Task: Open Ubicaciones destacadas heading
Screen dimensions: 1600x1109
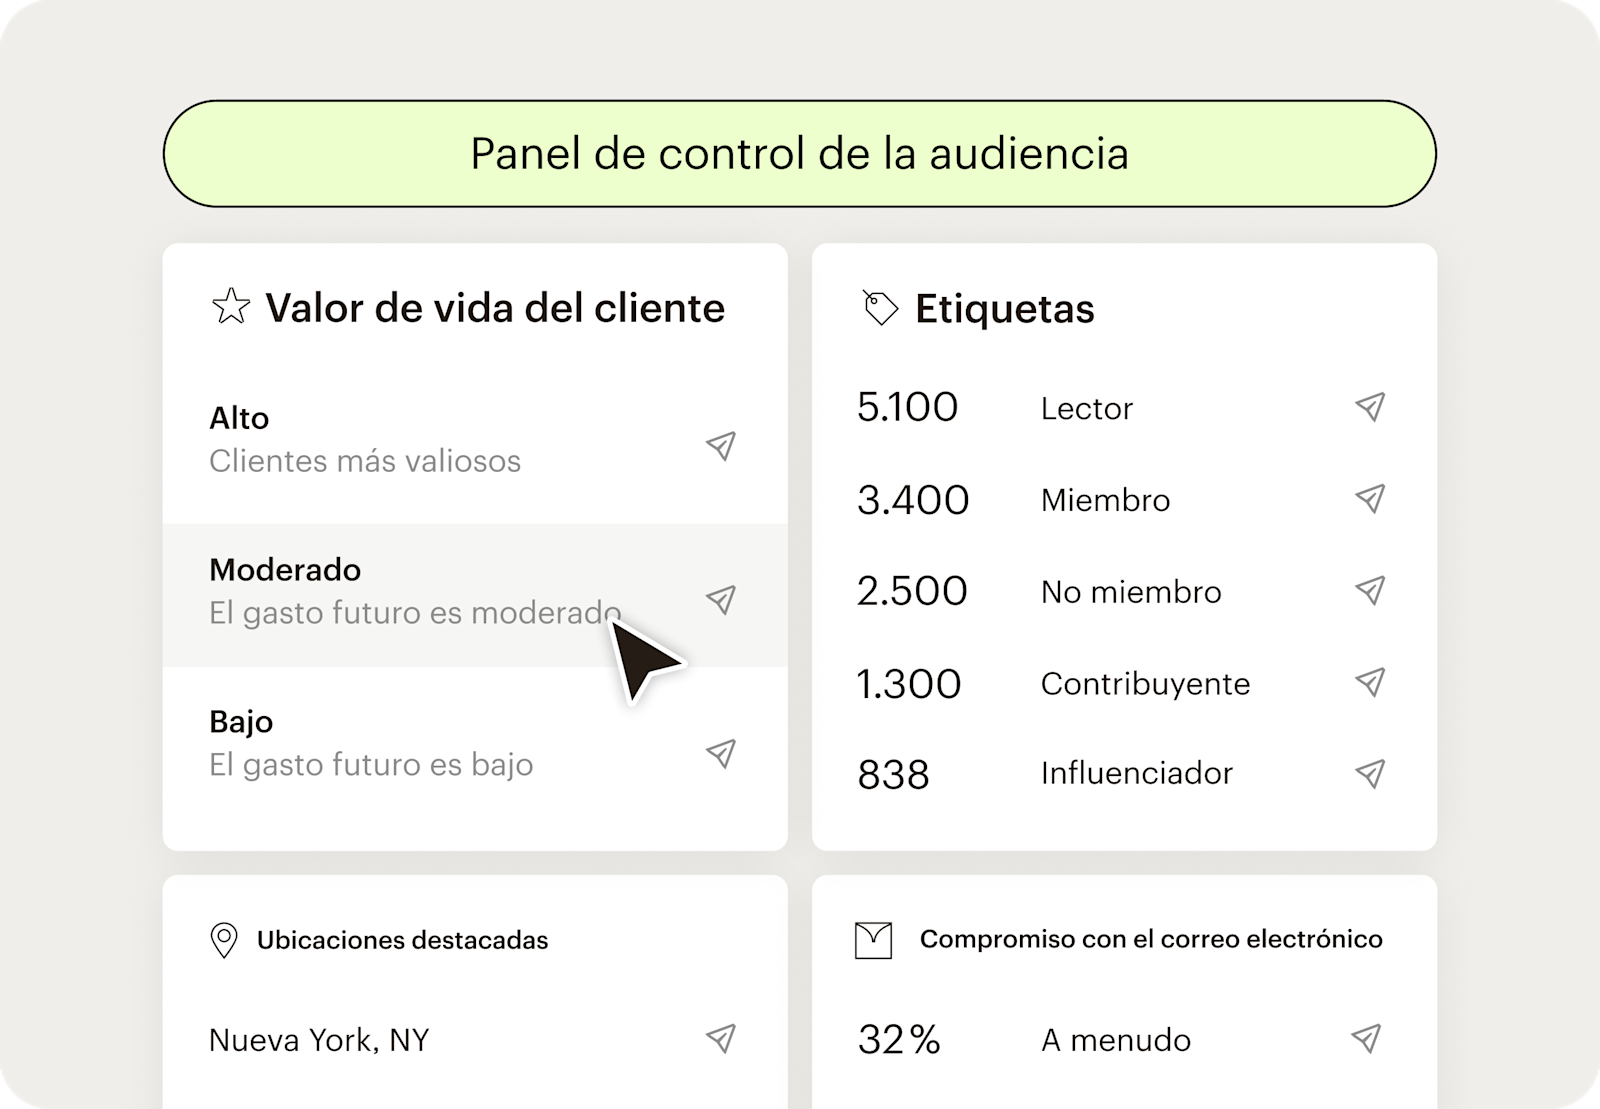Action: 402,940
